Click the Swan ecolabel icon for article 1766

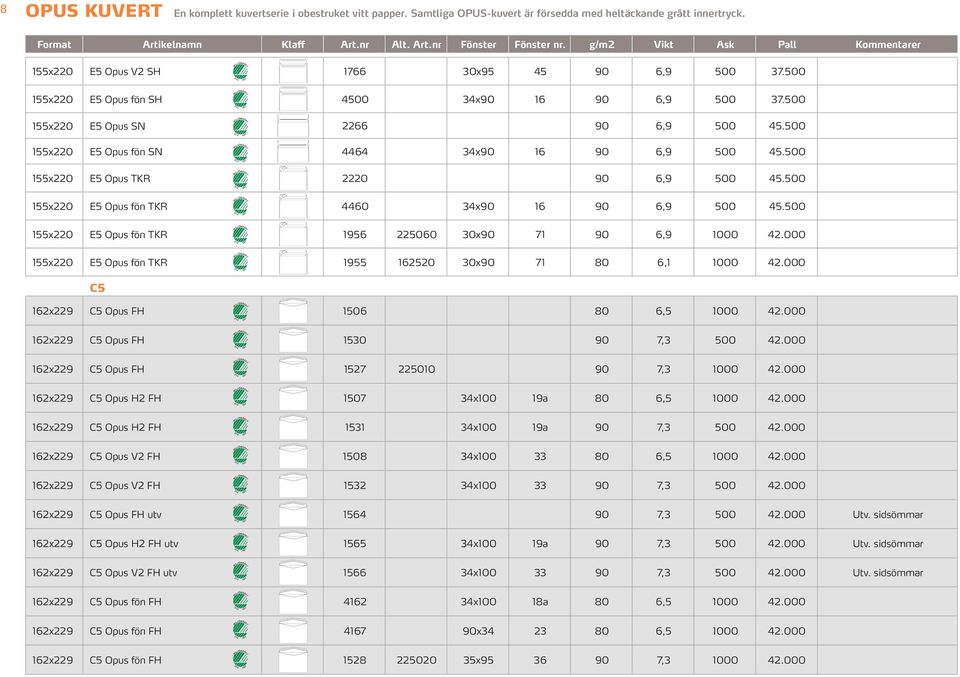pos(240,72)
